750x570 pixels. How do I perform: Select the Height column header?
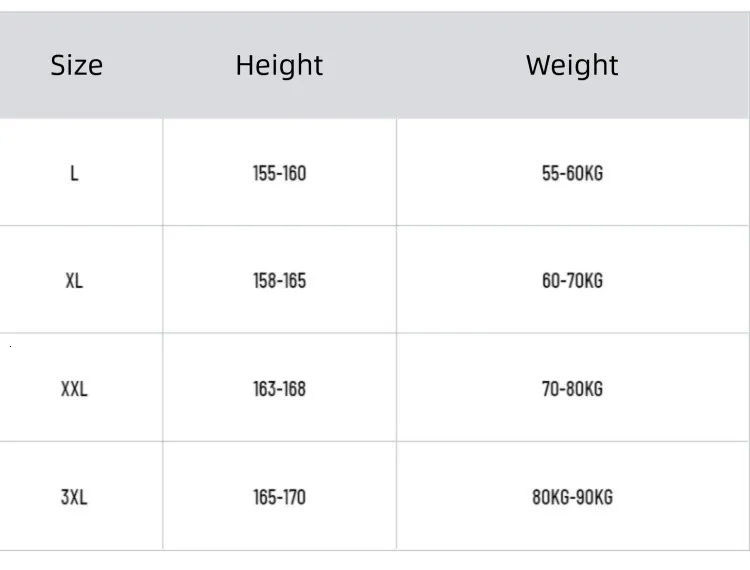pyautogui.click(x=279, y=65)
